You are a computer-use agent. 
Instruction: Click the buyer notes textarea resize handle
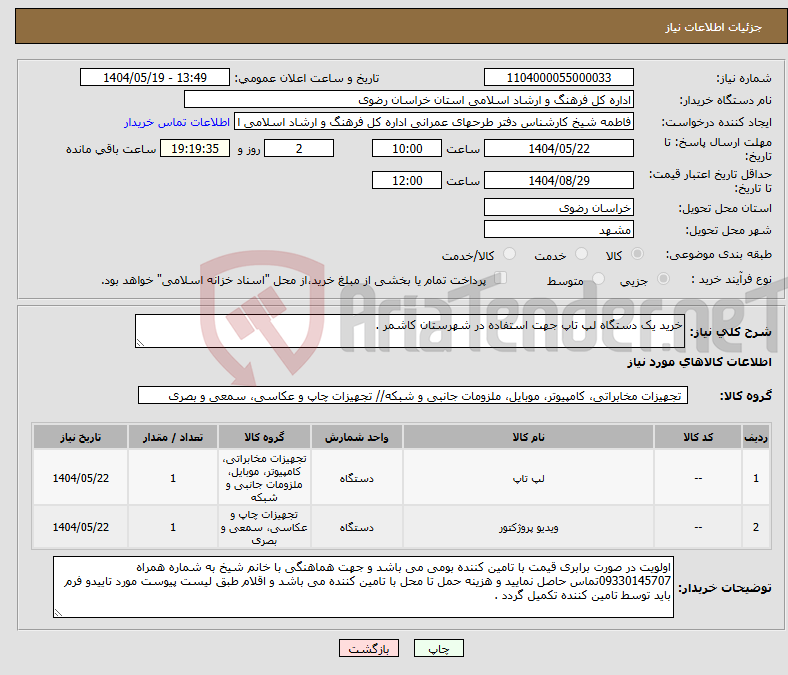tap(58, 613)
